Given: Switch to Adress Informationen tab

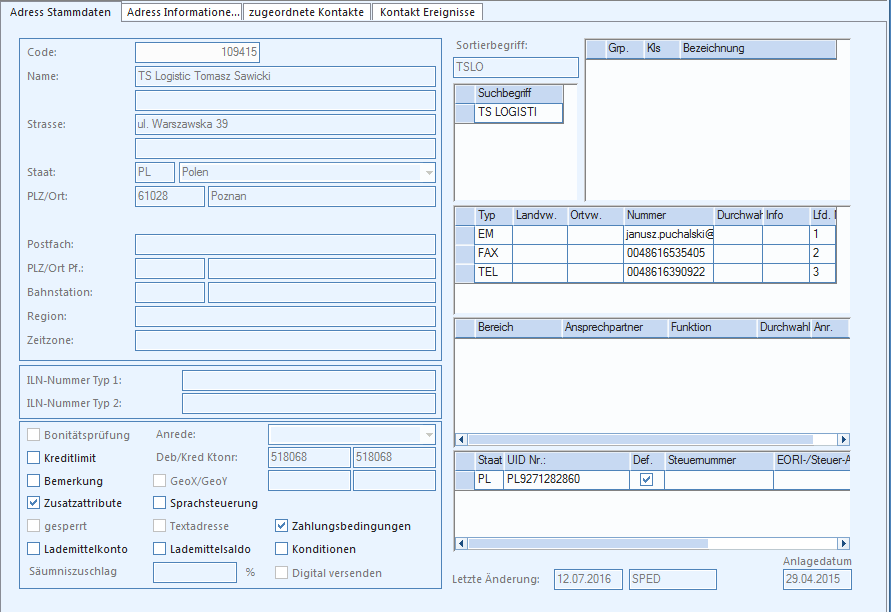Looking at the screenshot, I should pos(182,12).
